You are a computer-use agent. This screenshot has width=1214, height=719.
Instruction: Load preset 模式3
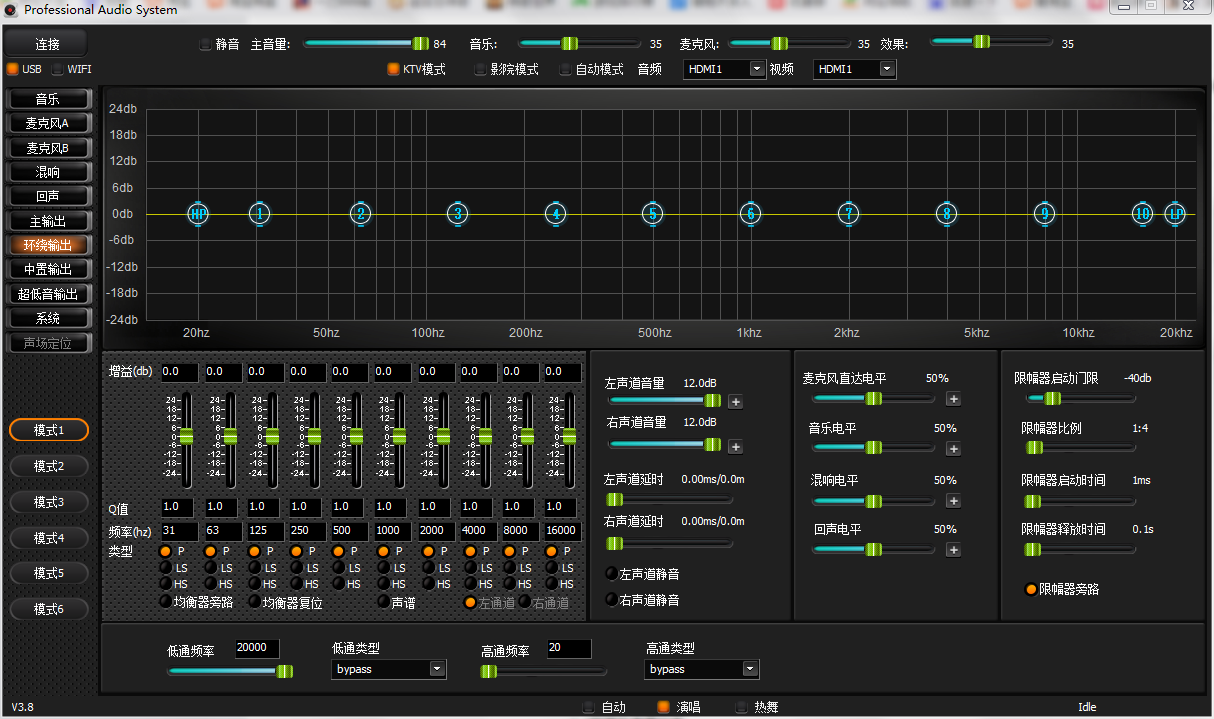49,501
